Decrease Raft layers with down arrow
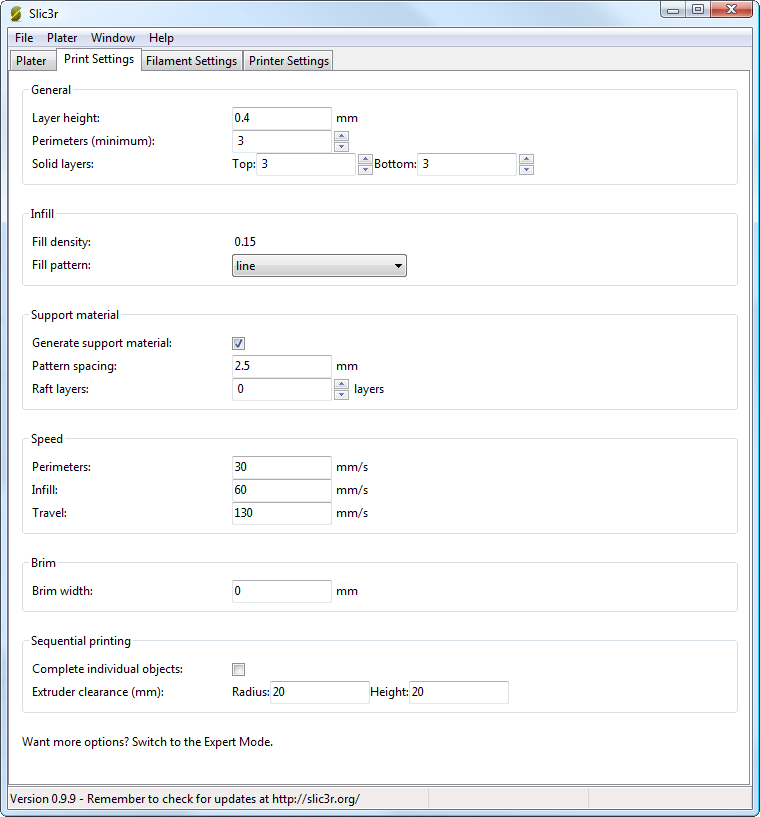The image size is (760, 817). tap(342, 394)
